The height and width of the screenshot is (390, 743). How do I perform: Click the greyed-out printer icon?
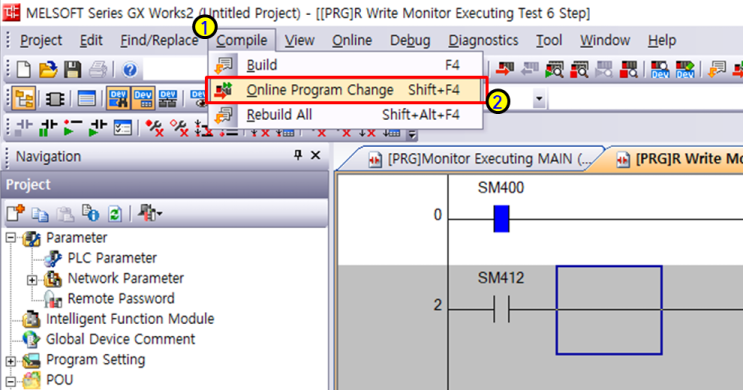[x=98, y=70]
